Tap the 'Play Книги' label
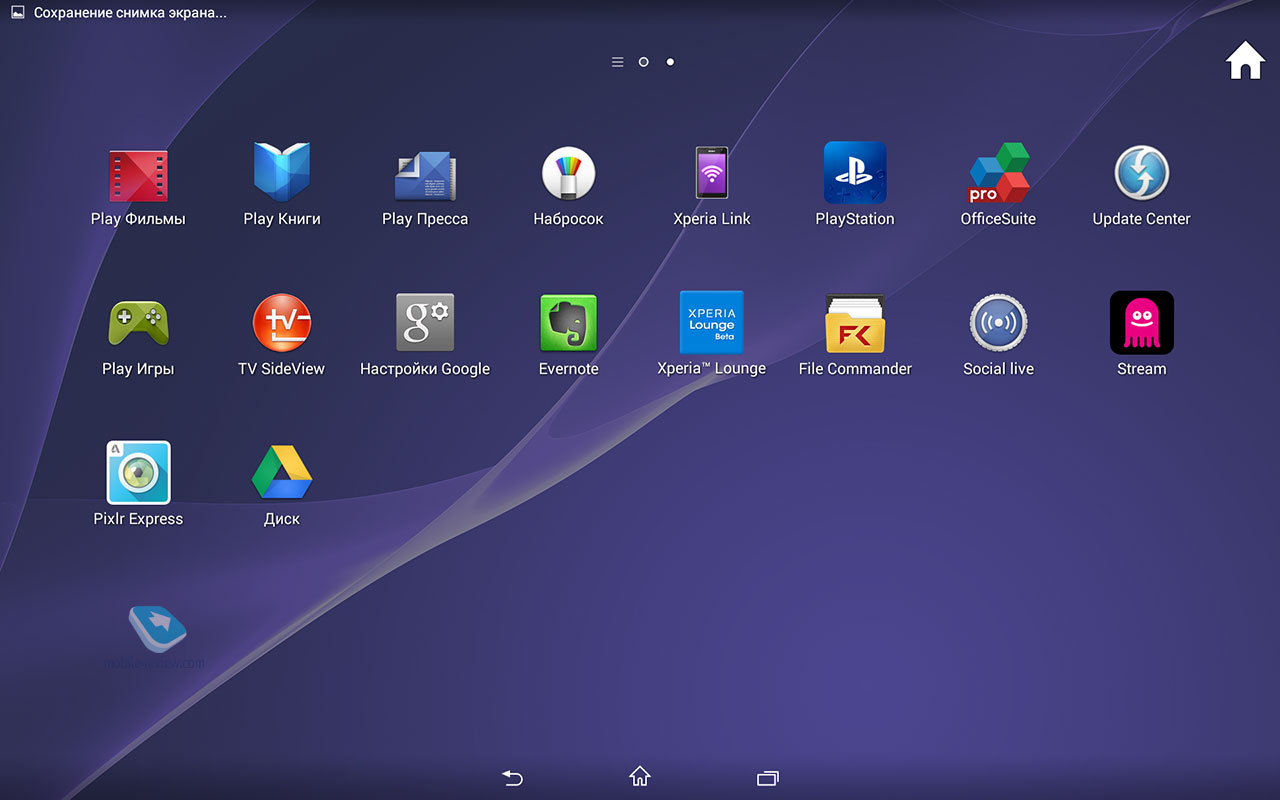The image size is (1280, 800). 282,219
